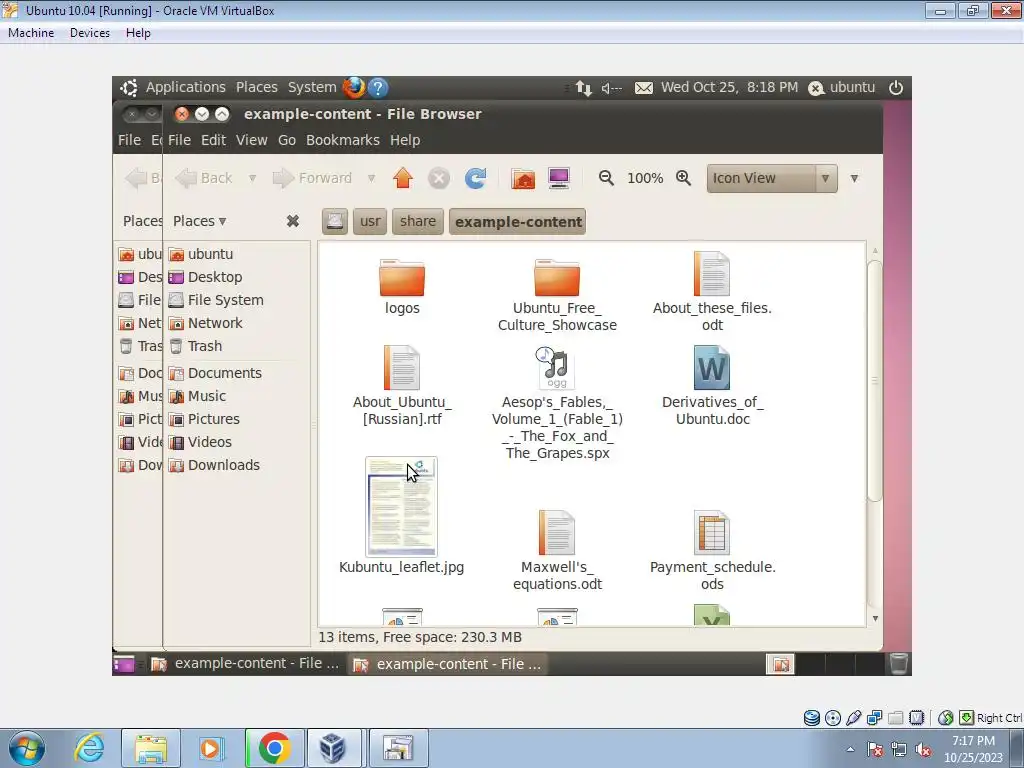The width and height of the screenshot is (1024, 768).
Task: Open the Places sidebar selector dropdown
Action: 199,221
